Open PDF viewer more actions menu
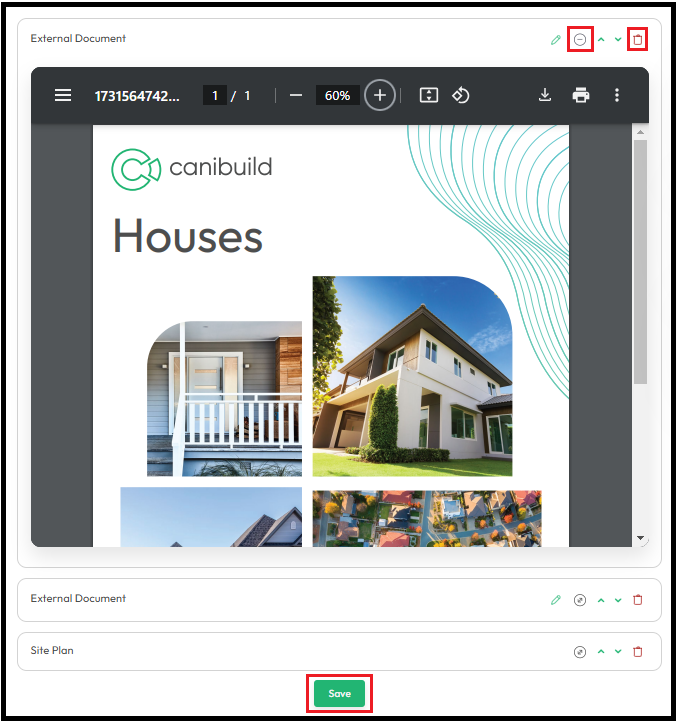Viewport: 677px width, 724px height. point(617,95)
